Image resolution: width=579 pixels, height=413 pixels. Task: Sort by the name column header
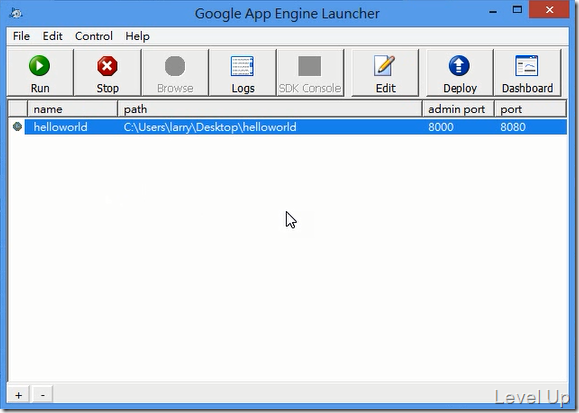[x=72, y=109]
